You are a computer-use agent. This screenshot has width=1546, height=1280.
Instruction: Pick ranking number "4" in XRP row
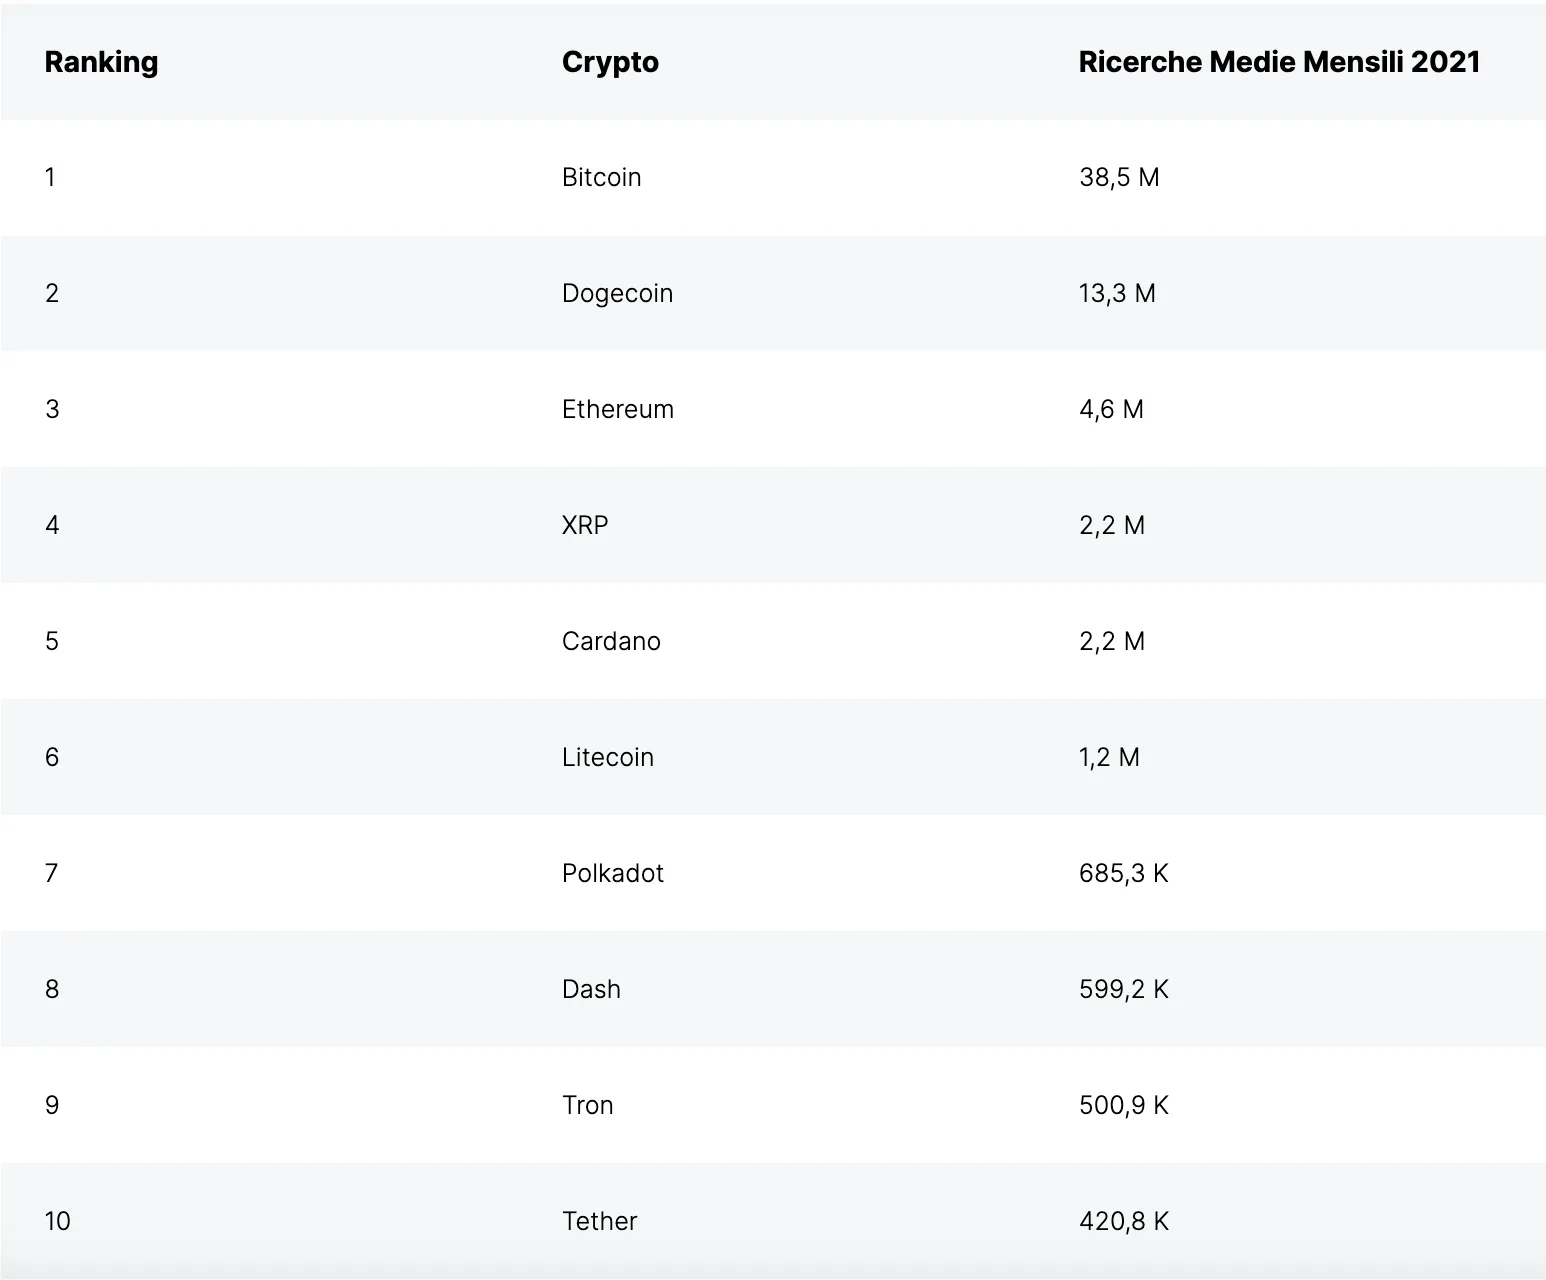[x=52, y=525]
